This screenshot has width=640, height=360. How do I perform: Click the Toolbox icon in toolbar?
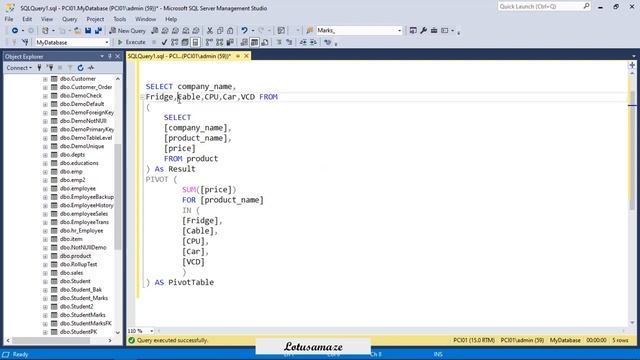(x=434, y=31)
